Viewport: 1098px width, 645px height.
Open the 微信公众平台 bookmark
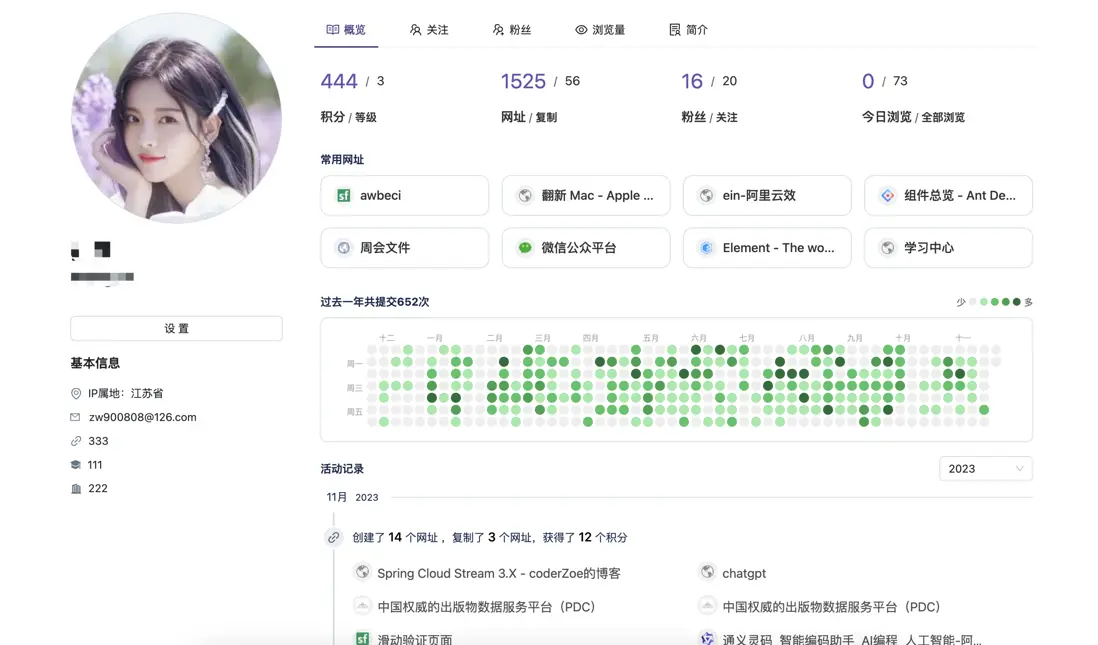pos(586,247)
